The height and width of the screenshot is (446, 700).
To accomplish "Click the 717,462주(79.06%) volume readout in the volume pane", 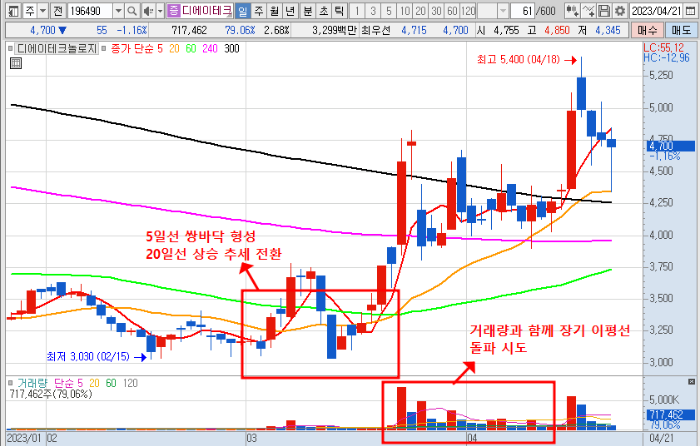I will (x=51, y=394).
